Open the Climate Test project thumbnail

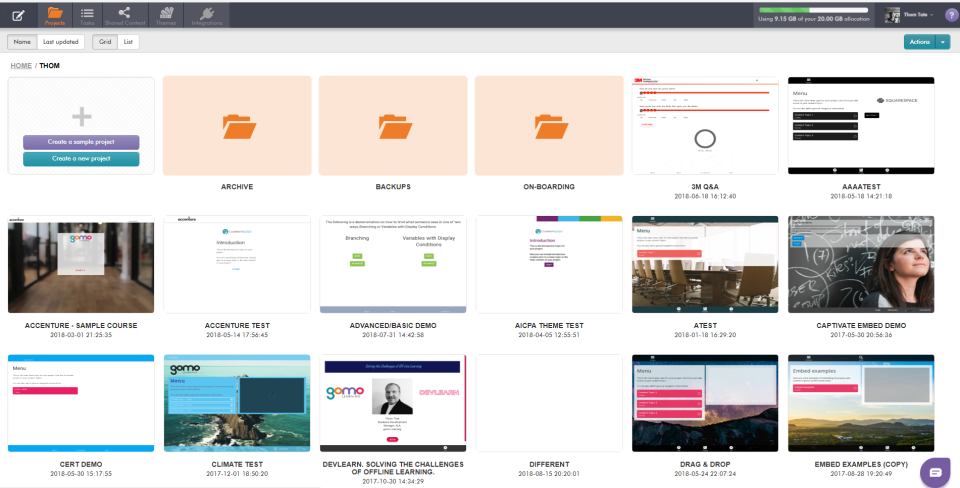(x=237, y=403)
